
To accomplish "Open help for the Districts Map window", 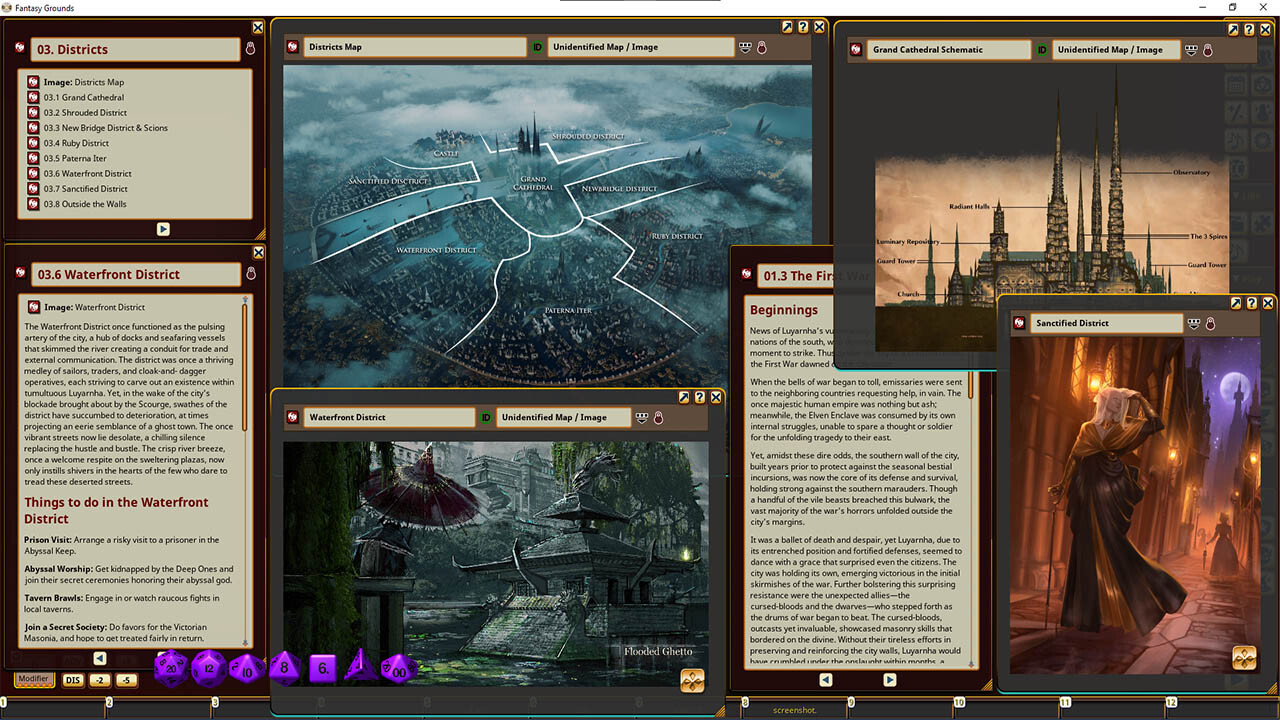I will 802,27.
